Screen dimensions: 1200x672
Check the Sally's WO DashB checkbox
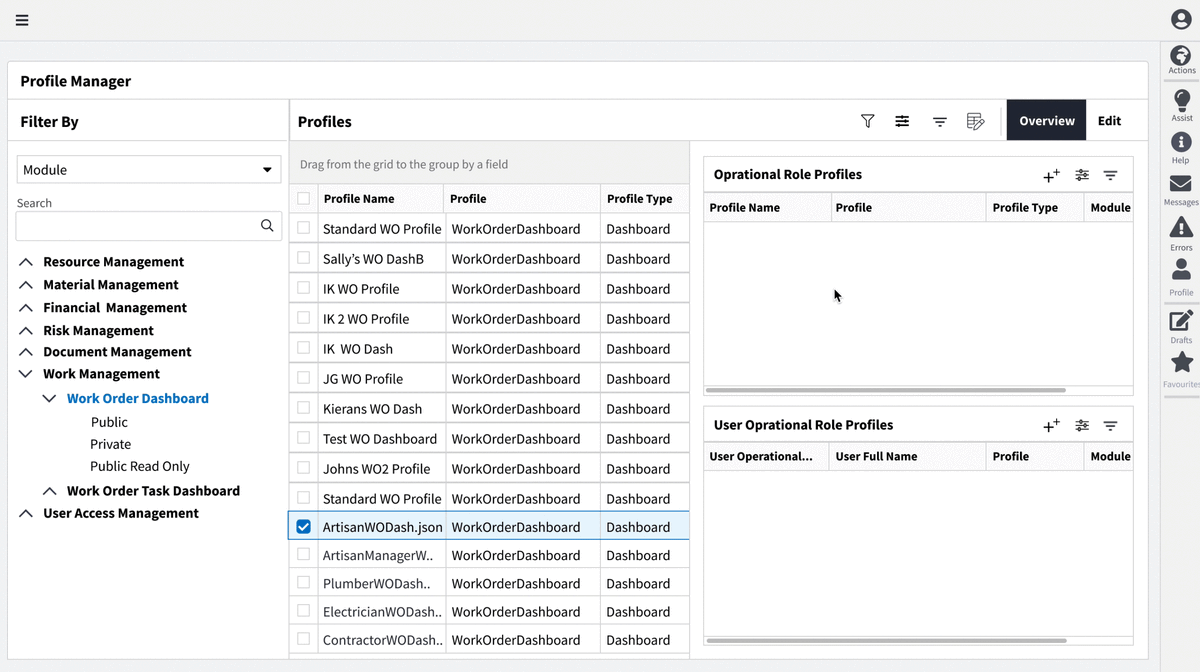pyautogui.click(x=304, y=258)
